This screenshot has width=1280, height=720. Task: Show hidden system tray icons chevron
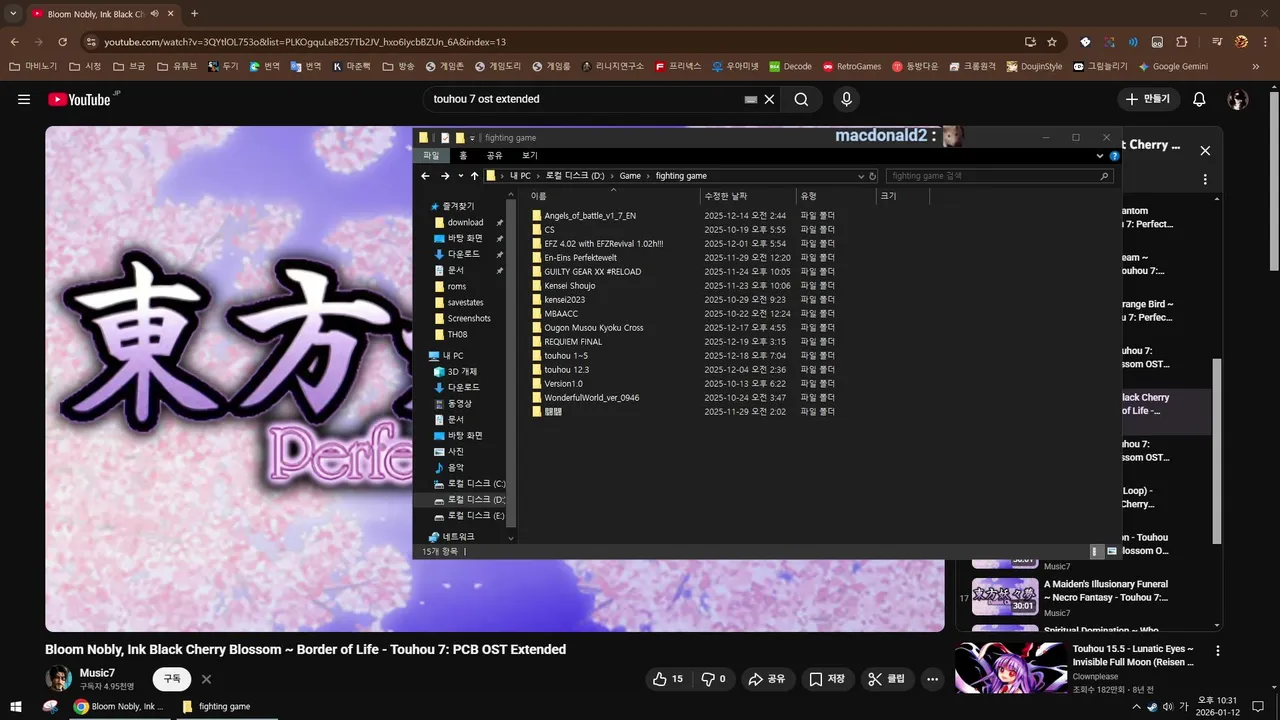pyautogui.click(x=1136, y=707)
